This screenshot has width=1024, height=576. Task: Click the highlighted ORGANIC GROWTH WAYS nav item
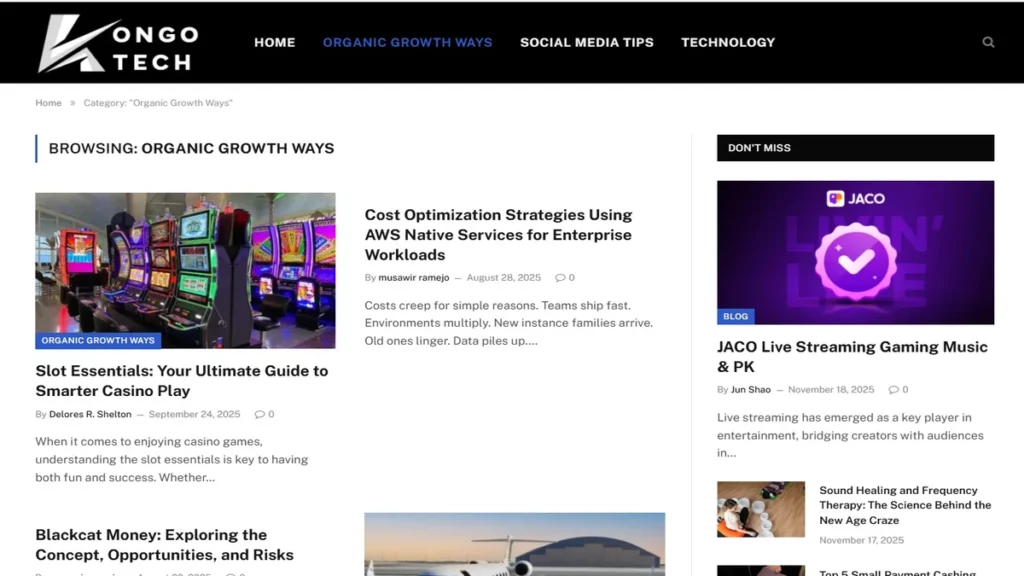[x=407, y=42]
